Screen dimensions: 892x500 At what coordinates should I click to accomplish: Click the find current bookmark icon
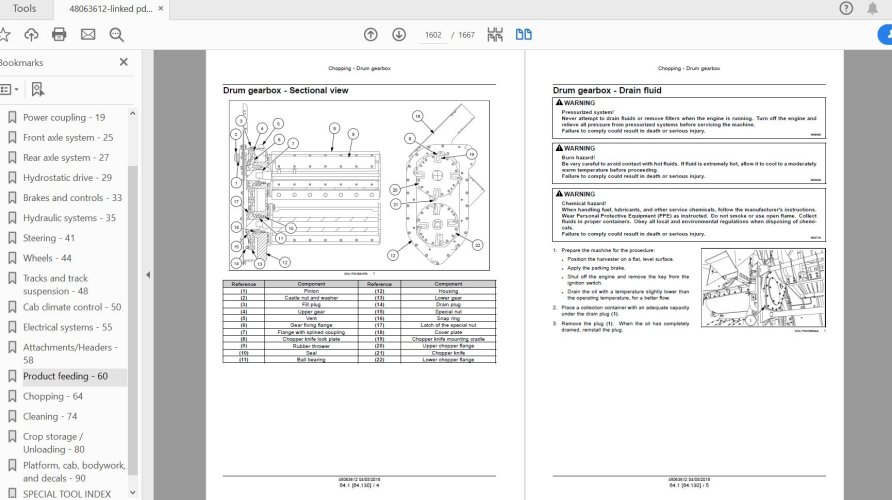pos(38,89)
